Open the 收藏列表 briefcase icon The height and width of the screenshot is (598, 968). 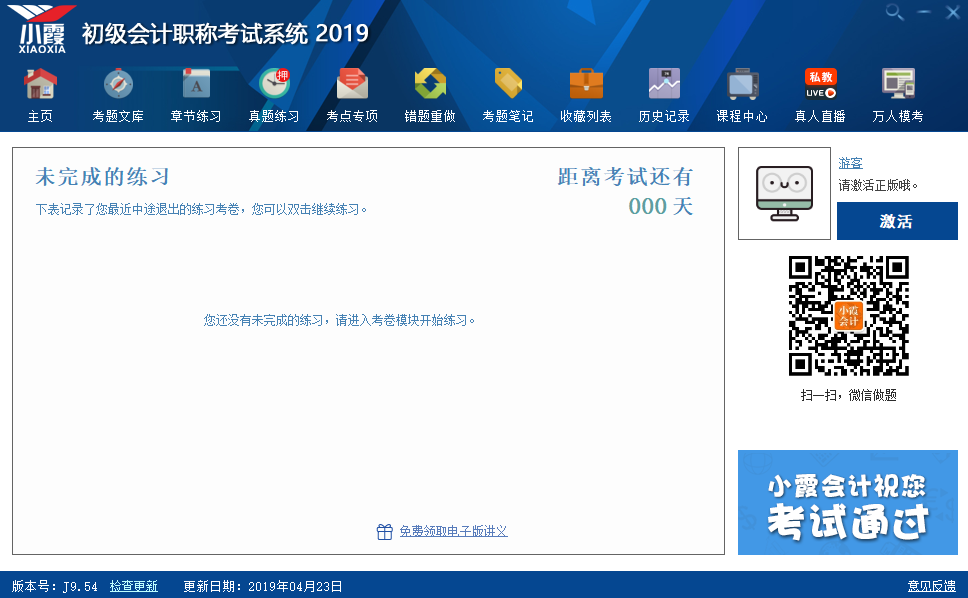point(586,84)
